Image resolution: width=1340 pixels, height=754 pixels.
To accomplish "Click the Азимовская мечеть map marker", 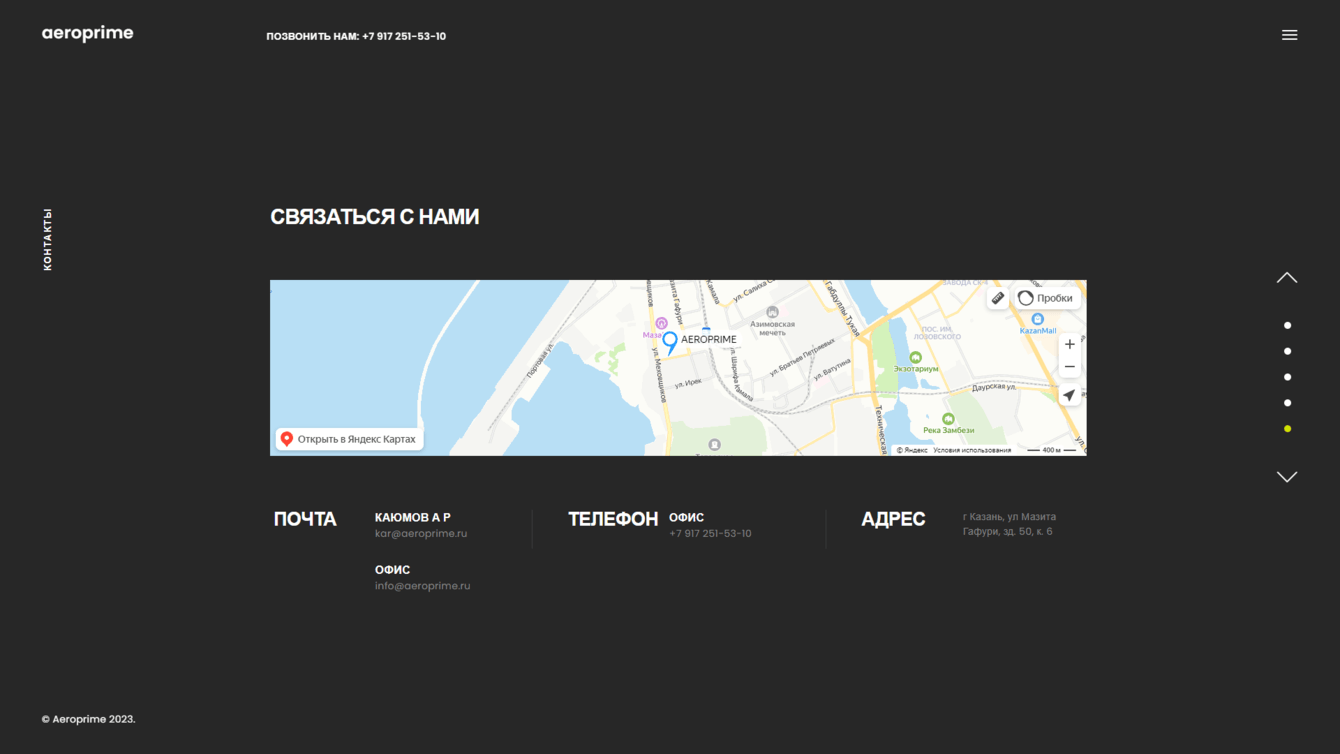I will click(772, 313).
